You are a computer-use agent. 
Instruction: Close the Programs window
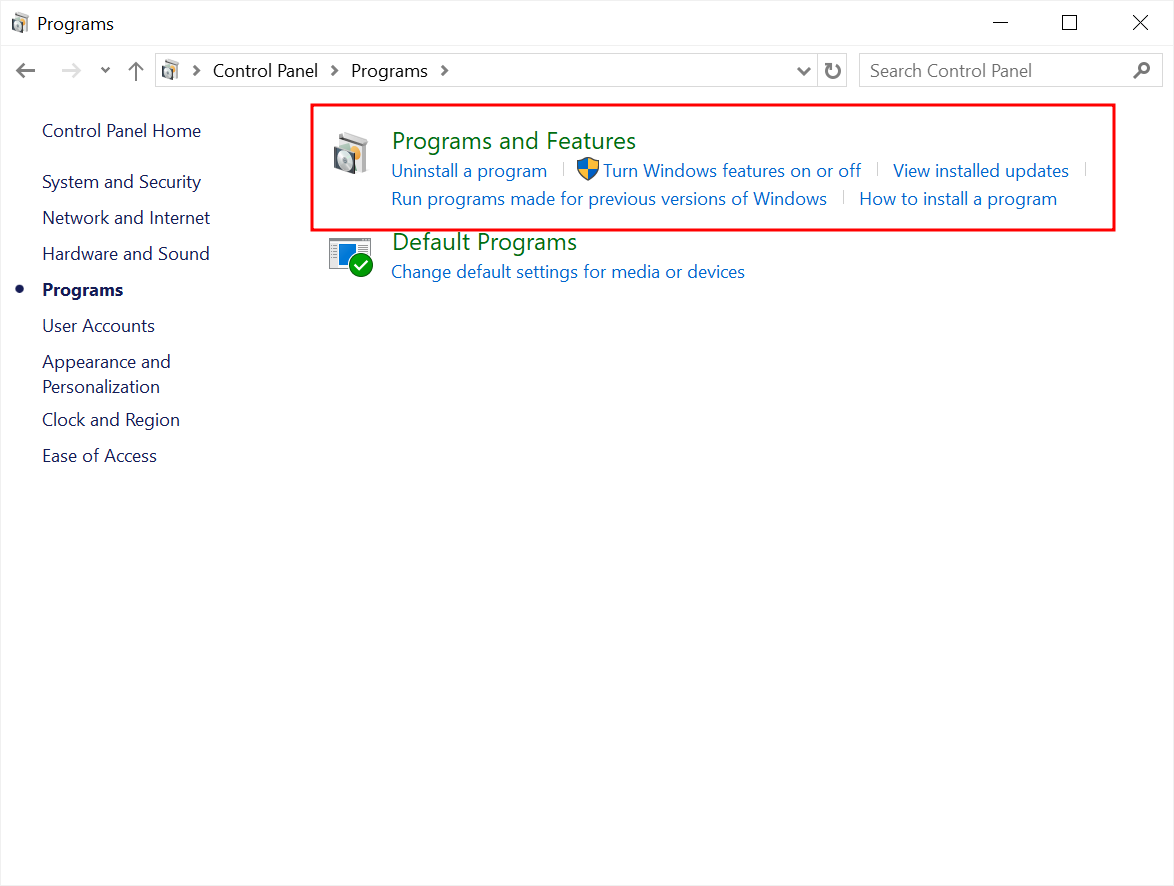pos(1140,23)
